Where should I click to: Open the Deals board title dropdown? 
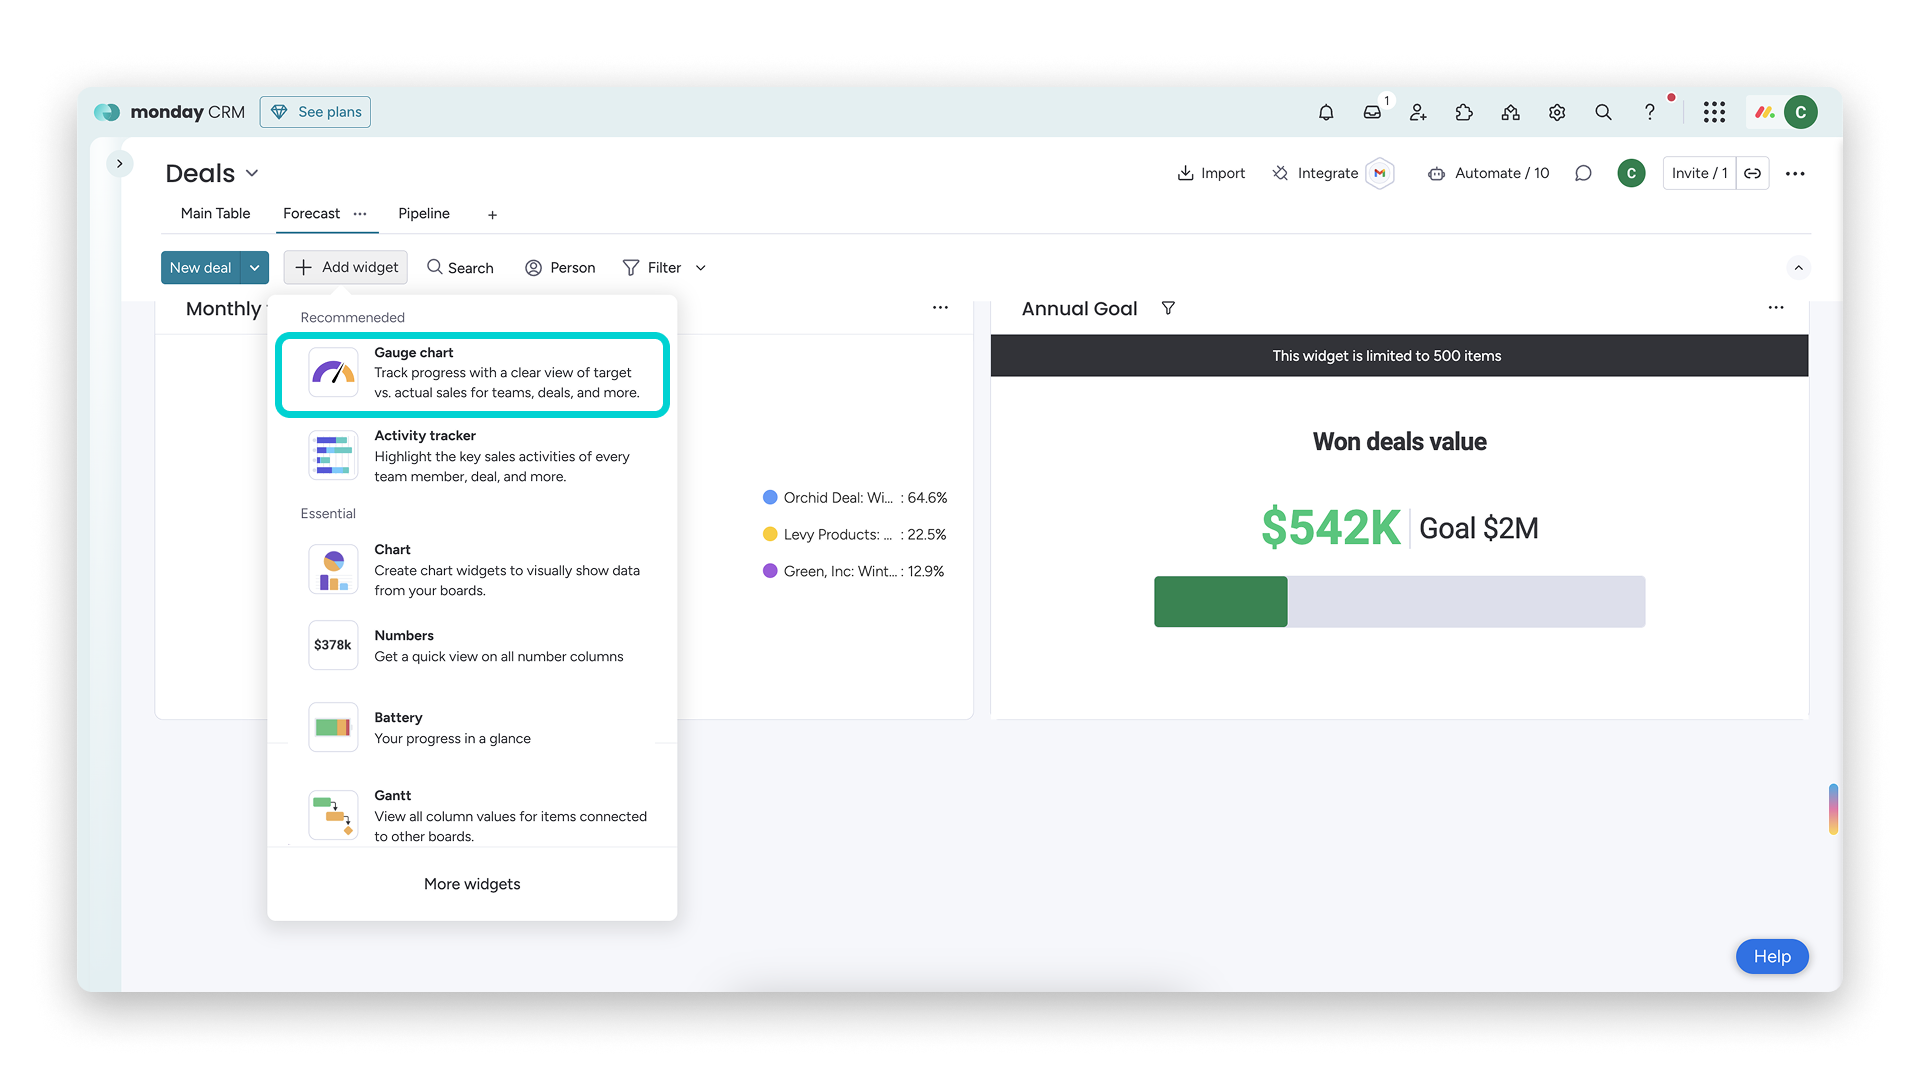click(252, 173)
